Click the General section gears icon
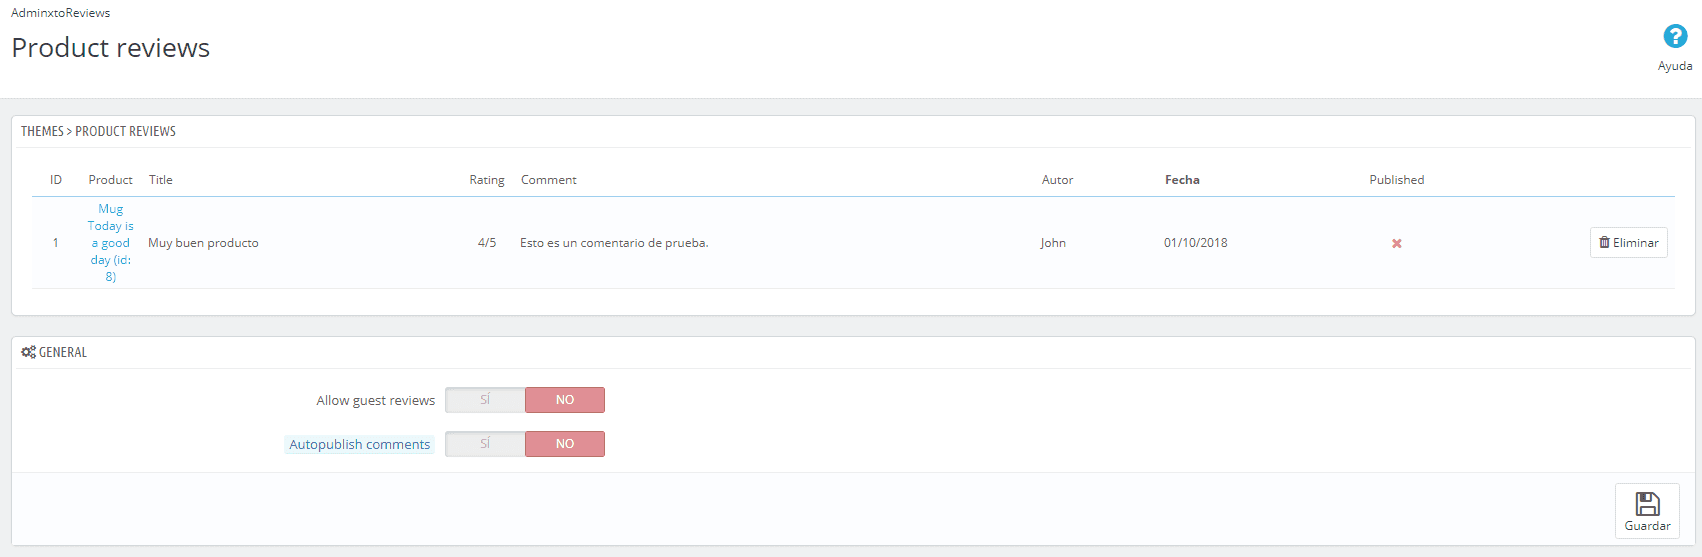Viewport: 1702px width, 557px height. pyautogui.click(x=28, y=352)
